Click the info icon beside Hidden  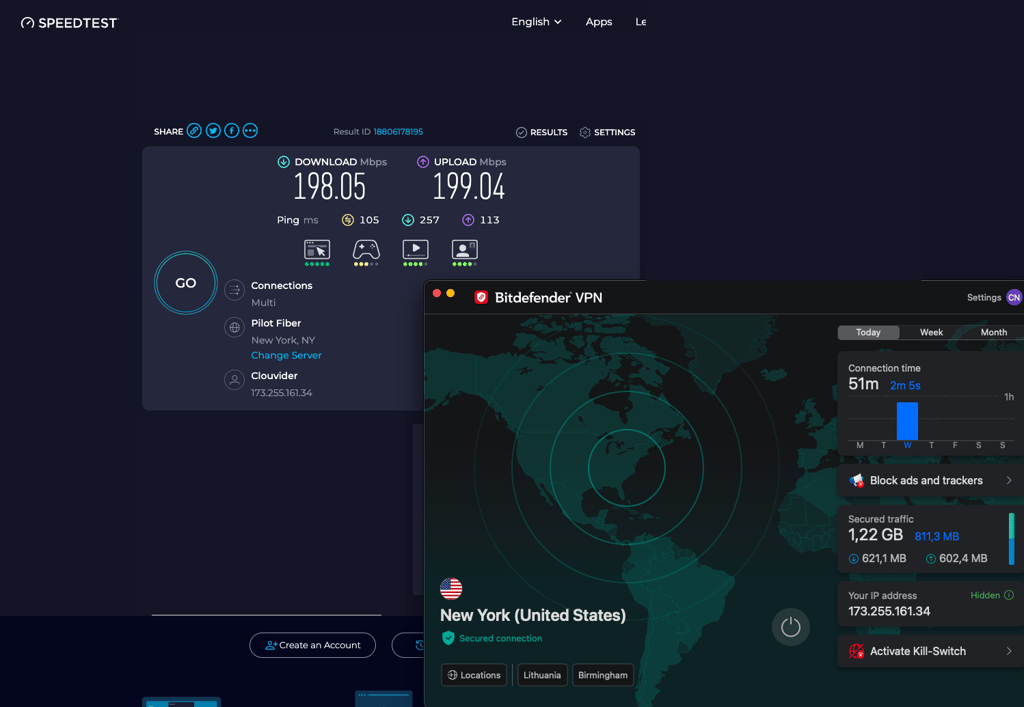coord(1009,595)
